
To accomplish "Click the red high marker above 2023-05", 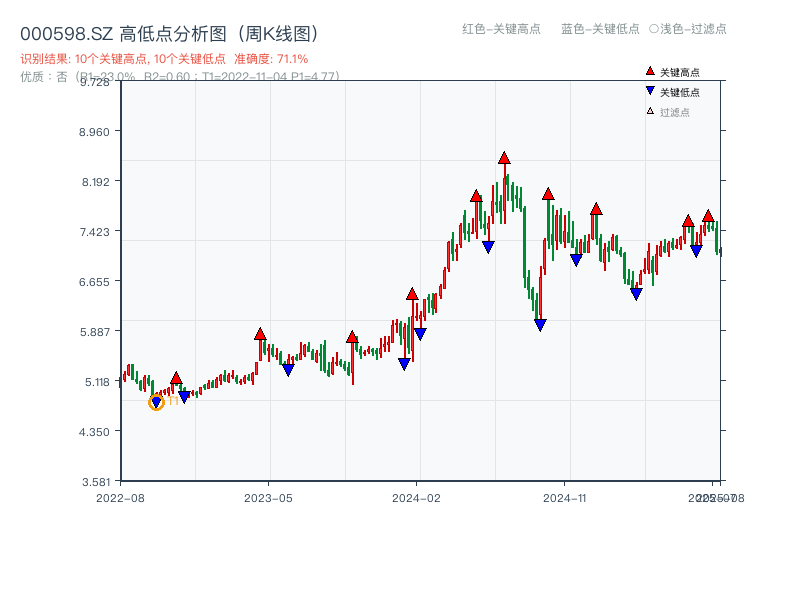I will 260,334.
